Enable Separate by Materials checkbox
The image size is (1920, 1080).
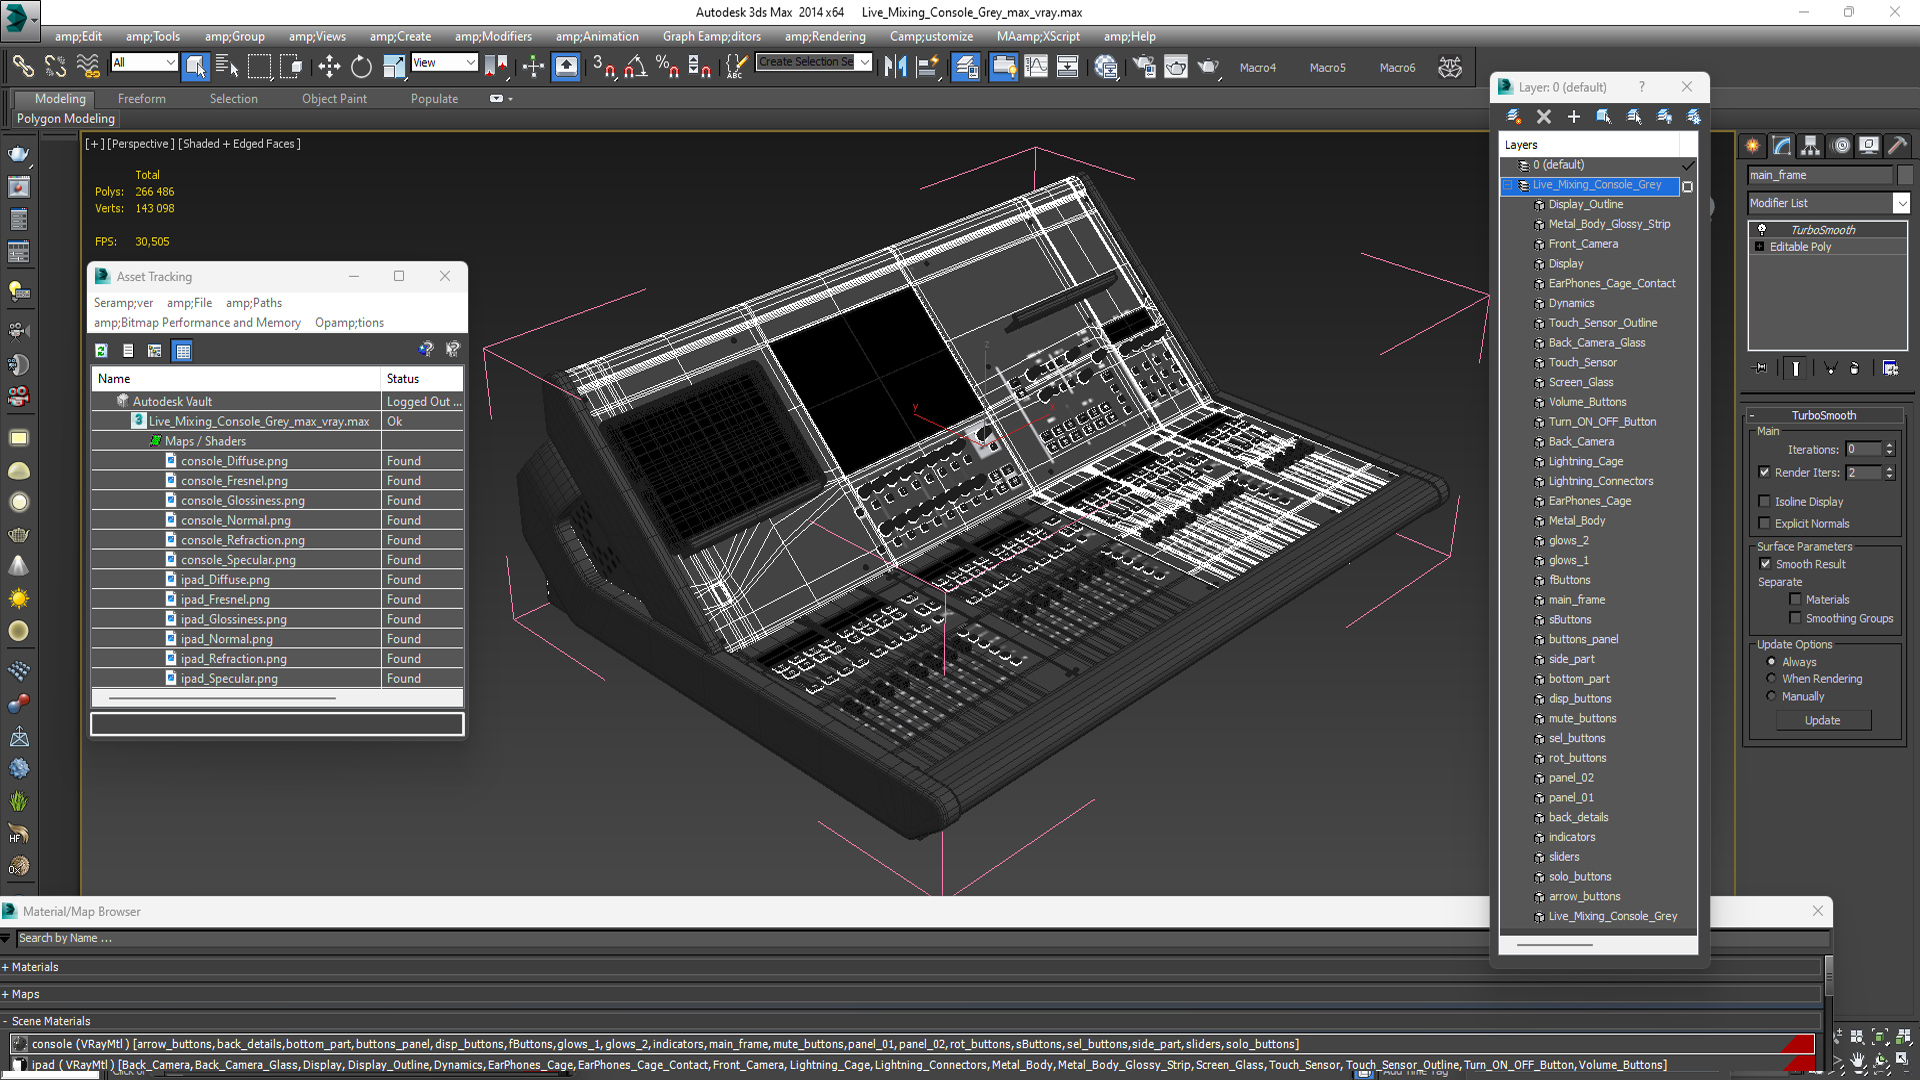coord(1796,599)
